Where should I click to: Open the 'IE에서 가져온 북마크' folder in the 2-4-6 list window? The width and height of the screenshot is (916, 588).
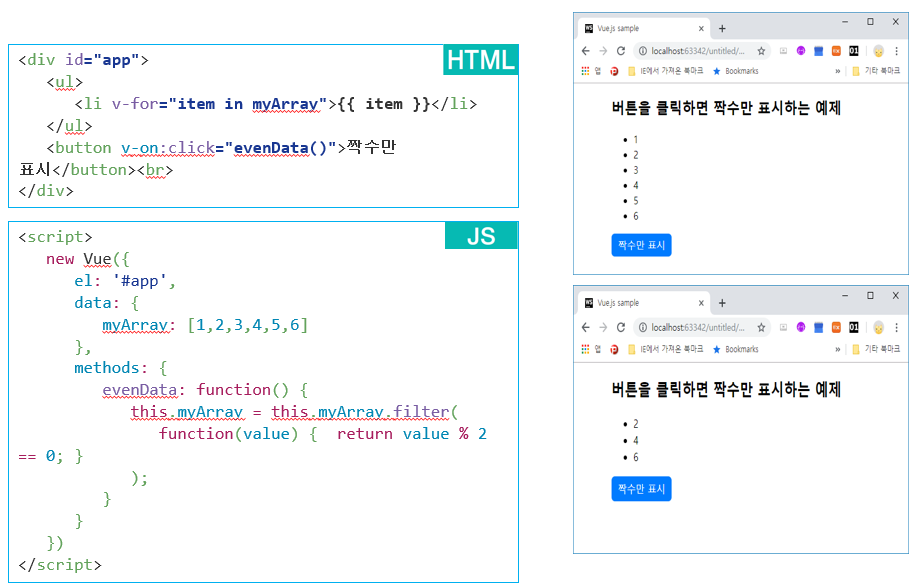[665, 349]
